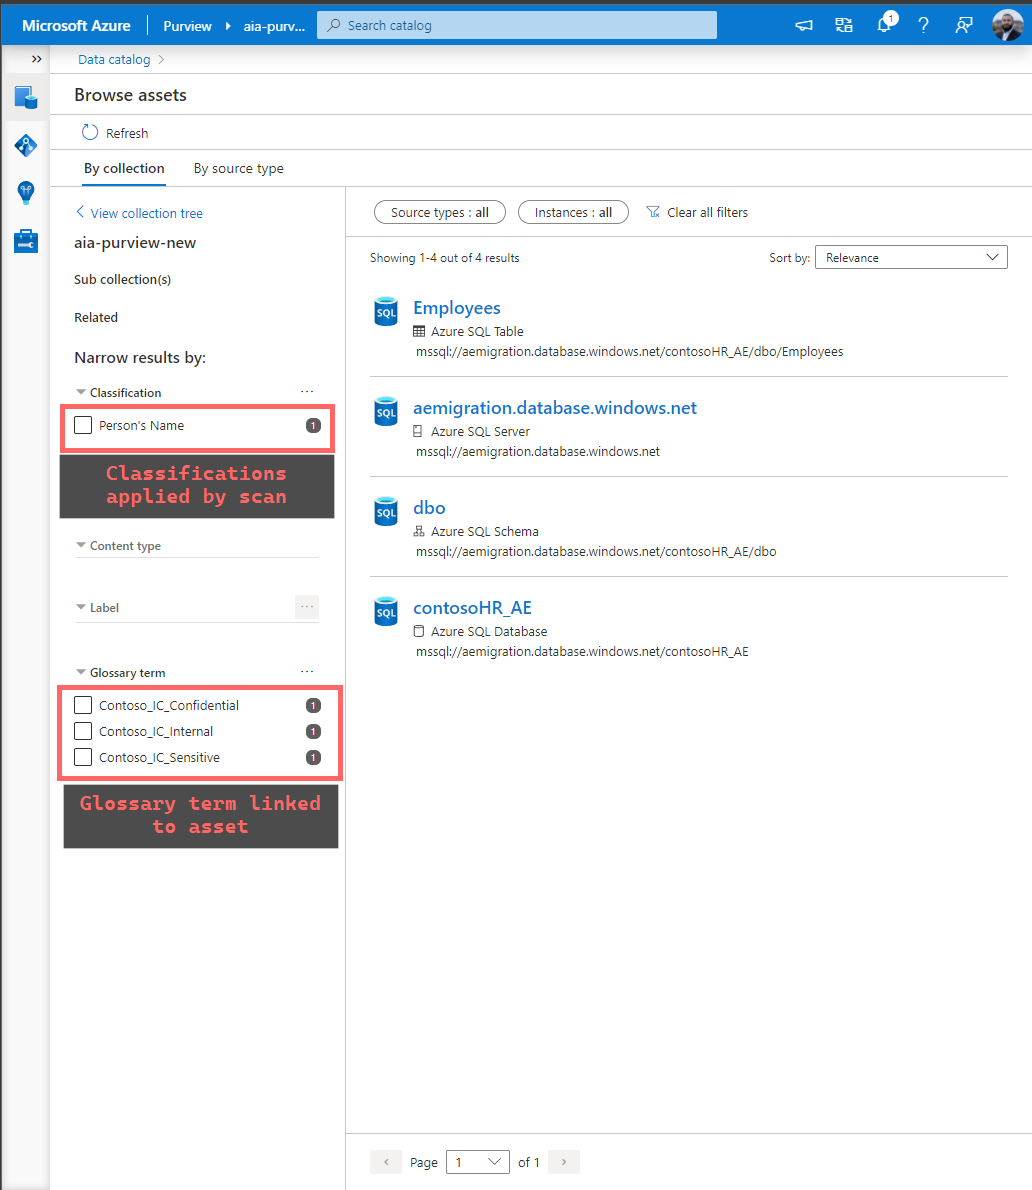Click the Clear all filters text
The width and height of the screenshot is (1032, 1190).
tap(707, 212)
